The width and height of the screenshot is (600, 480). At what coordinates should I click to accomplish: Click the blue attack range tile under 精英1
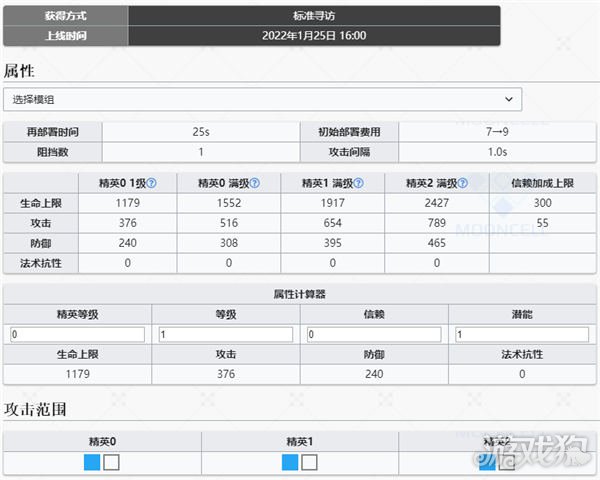(290, 462)
